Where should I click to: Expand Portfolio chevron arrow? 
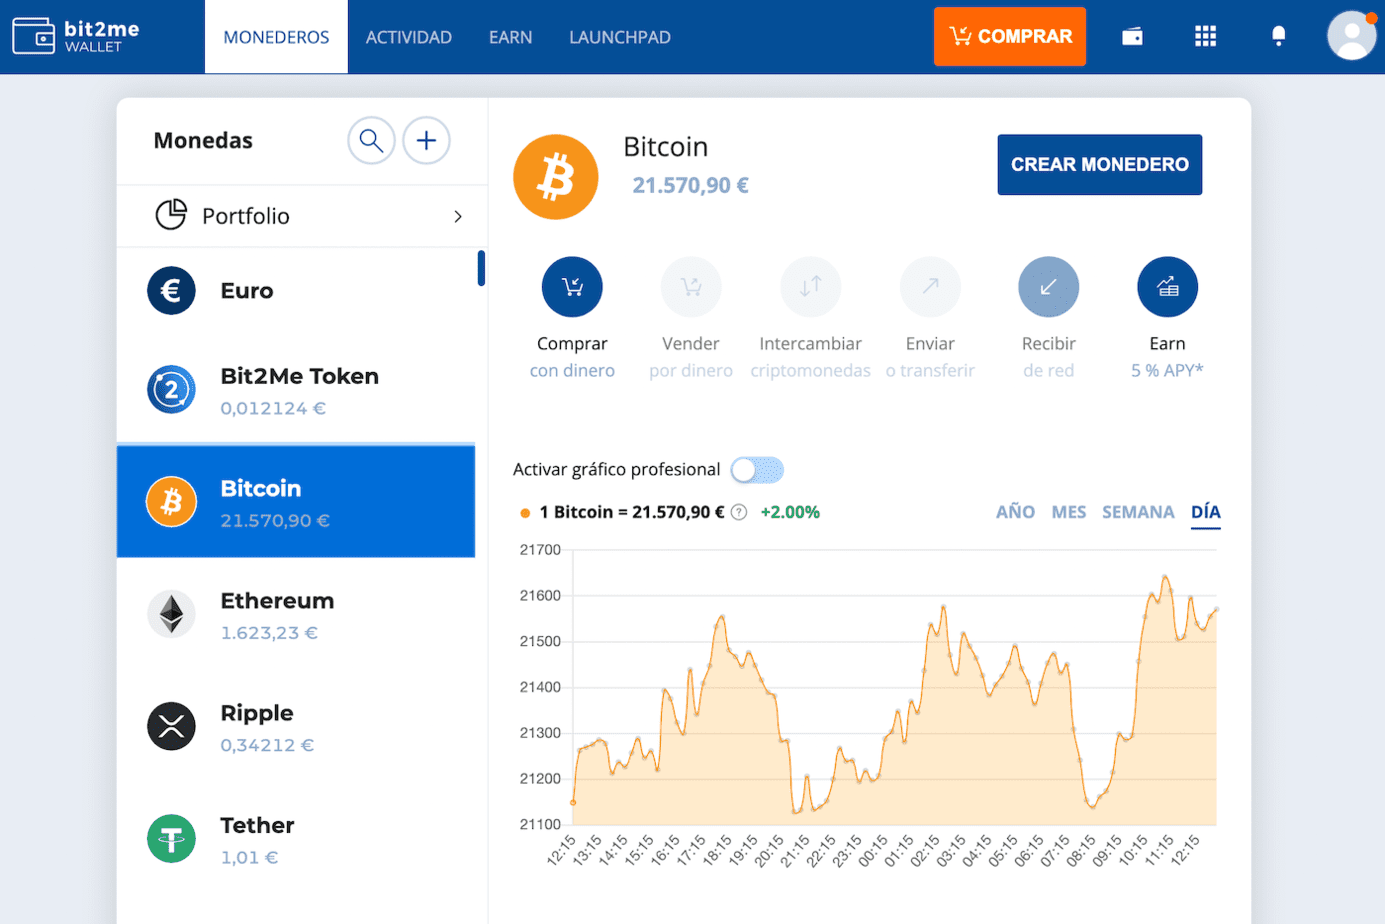tap(458, 216)
